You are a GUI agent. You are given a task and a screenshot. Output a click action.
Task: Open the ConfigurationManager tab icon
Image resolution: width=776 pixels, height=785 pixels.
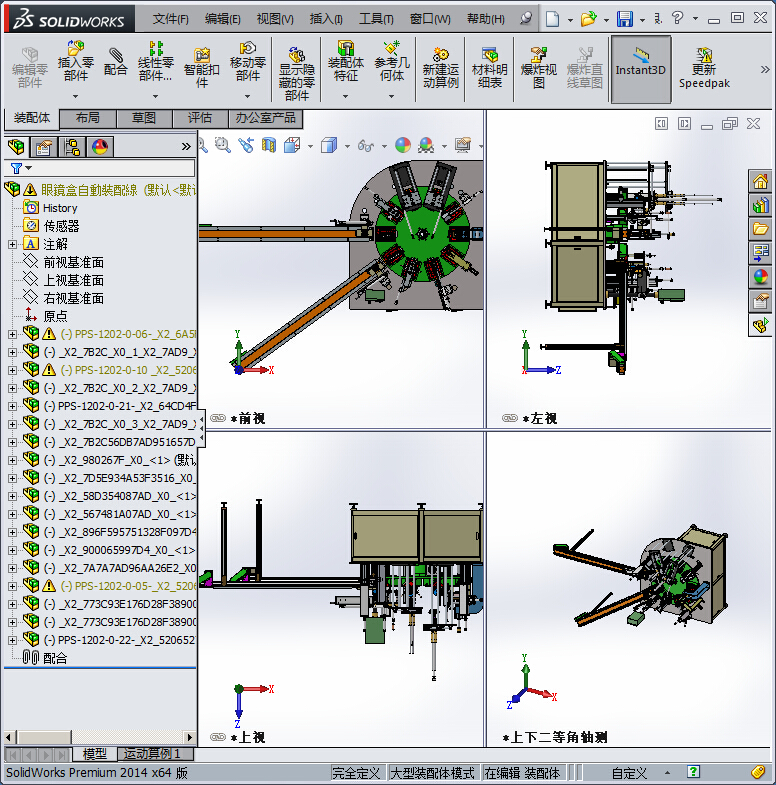(72, 147)
